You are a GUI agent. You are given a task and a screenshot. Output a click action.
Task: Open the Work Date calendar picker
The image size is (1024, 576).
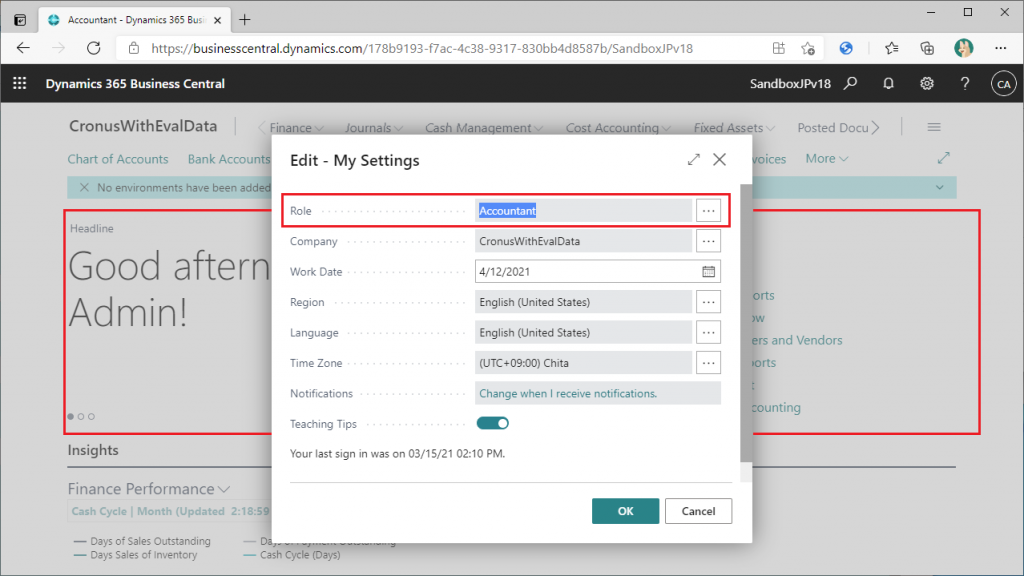click(709, 272)
